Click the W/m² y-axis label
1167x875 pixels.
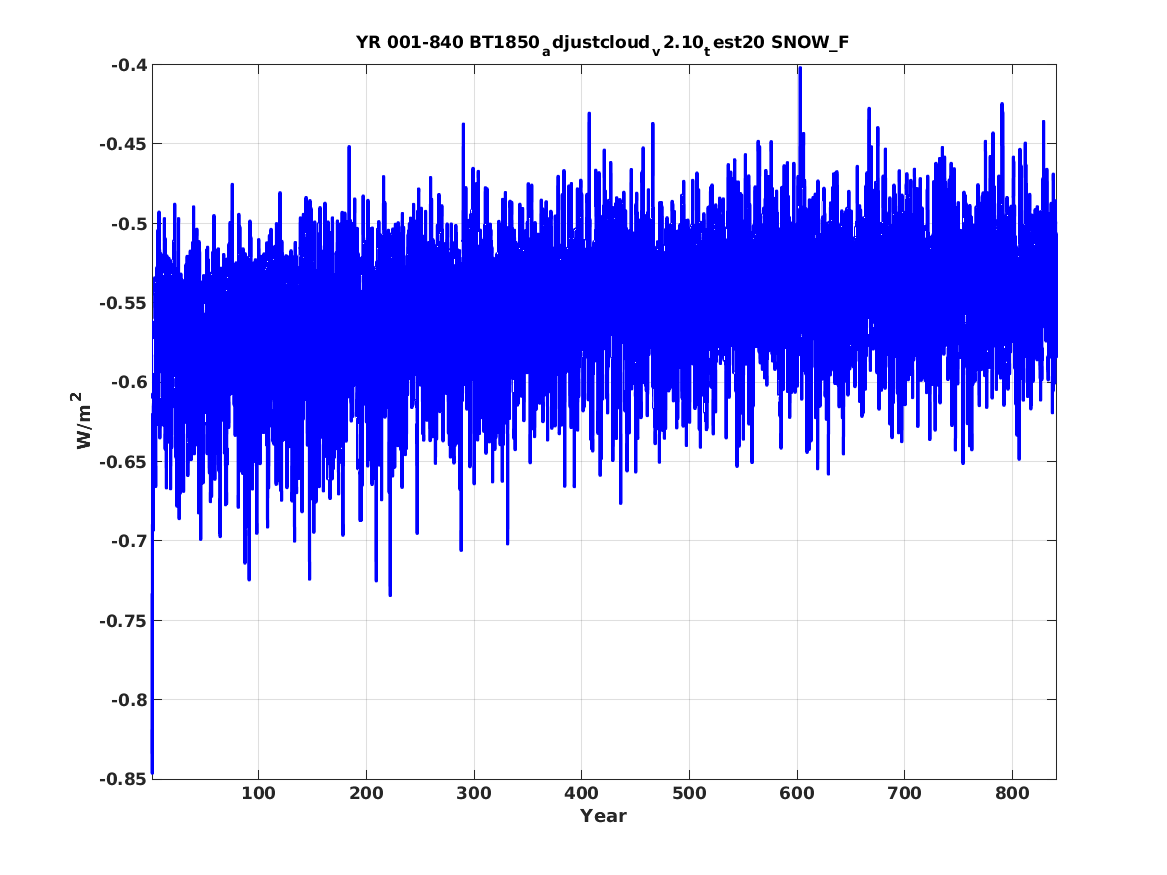(83, 421)
